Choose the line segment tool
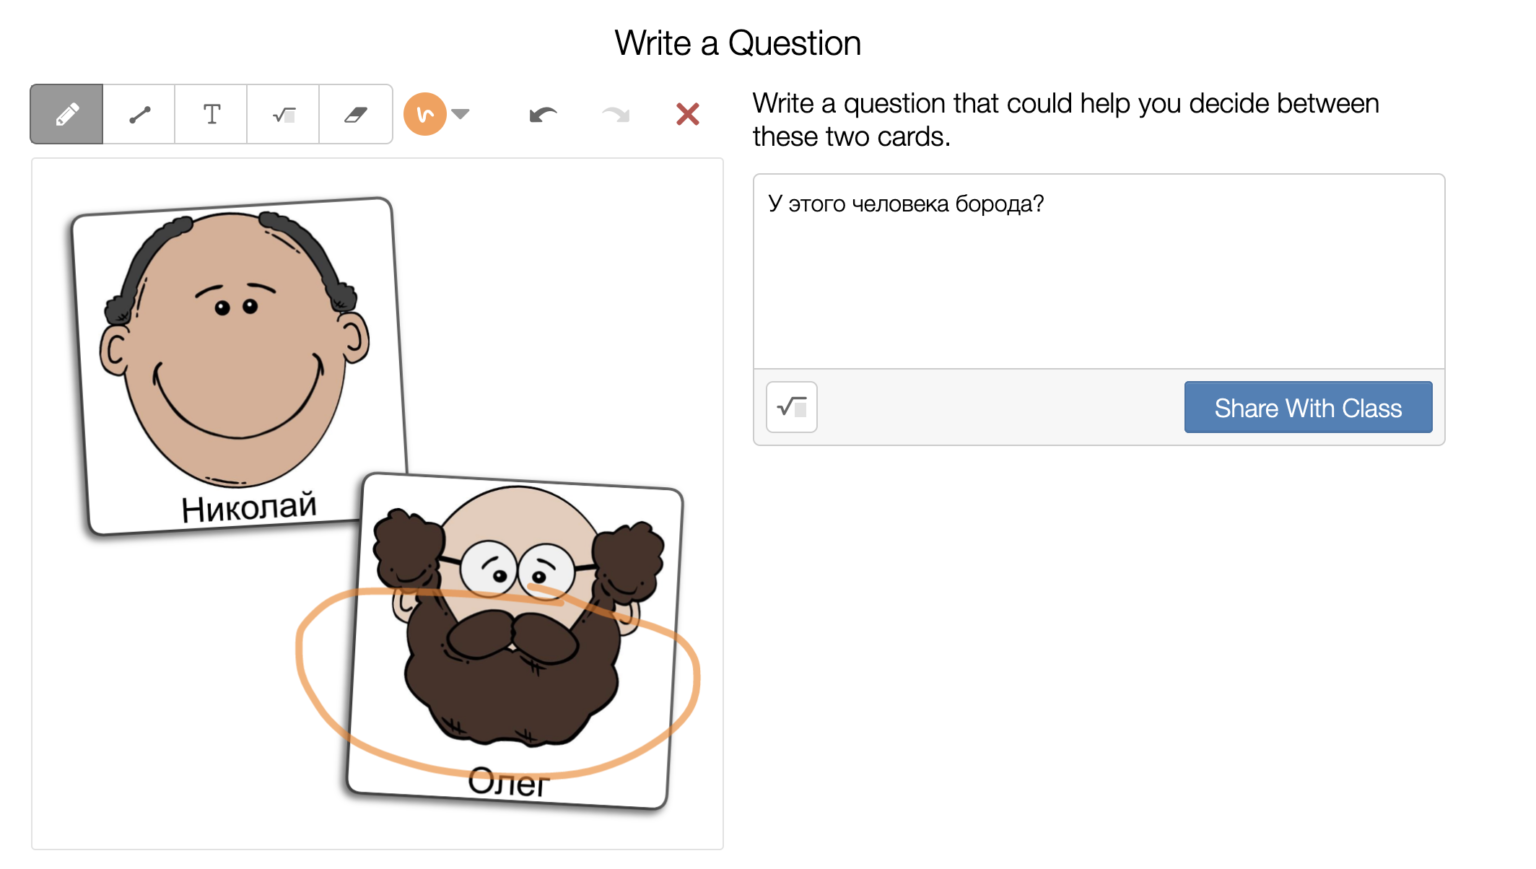 (x=138, y=113)
